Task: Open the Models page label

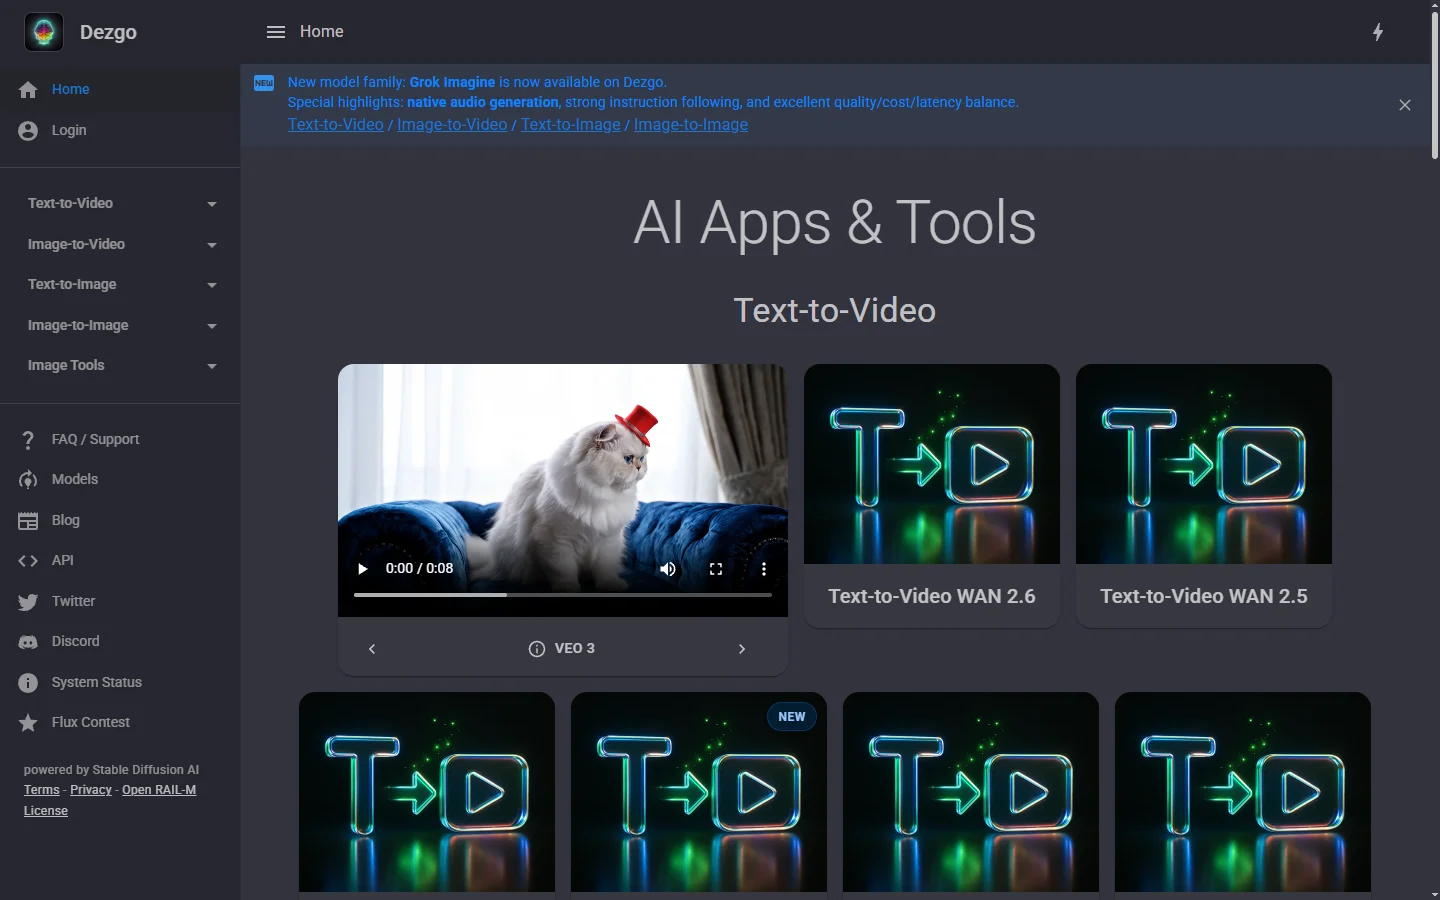Action: (x=75, y=479)
